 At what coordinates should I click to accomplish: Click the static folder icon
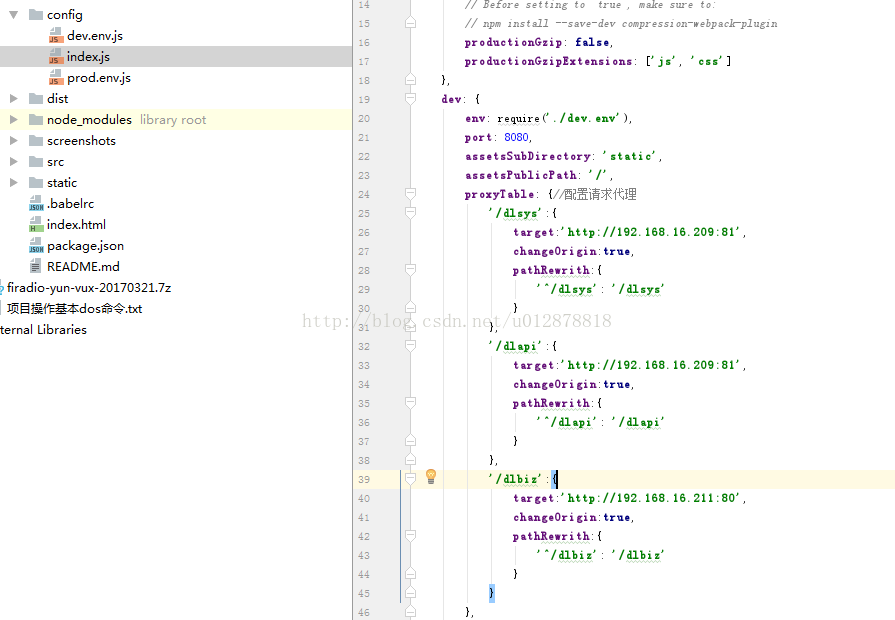(36, 183)
